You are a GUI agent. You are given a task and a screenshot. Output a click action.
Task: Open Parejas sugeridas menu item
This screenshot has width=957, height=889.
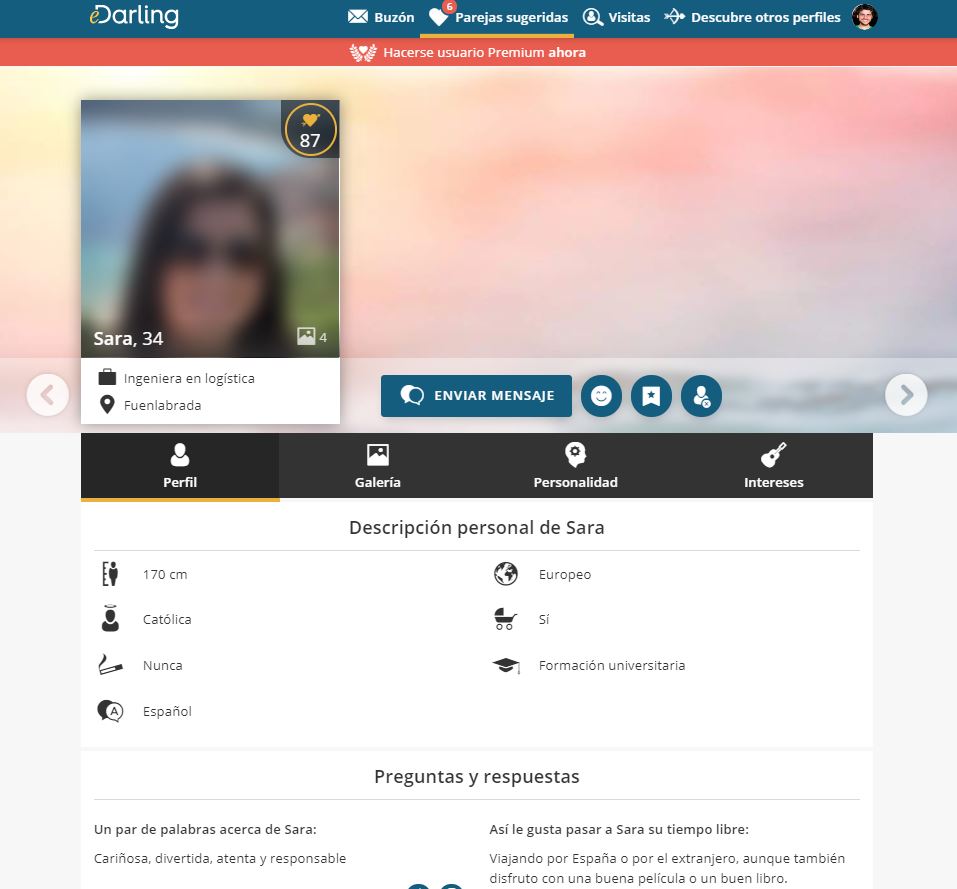pyautogui.click(x=498, y=17)
